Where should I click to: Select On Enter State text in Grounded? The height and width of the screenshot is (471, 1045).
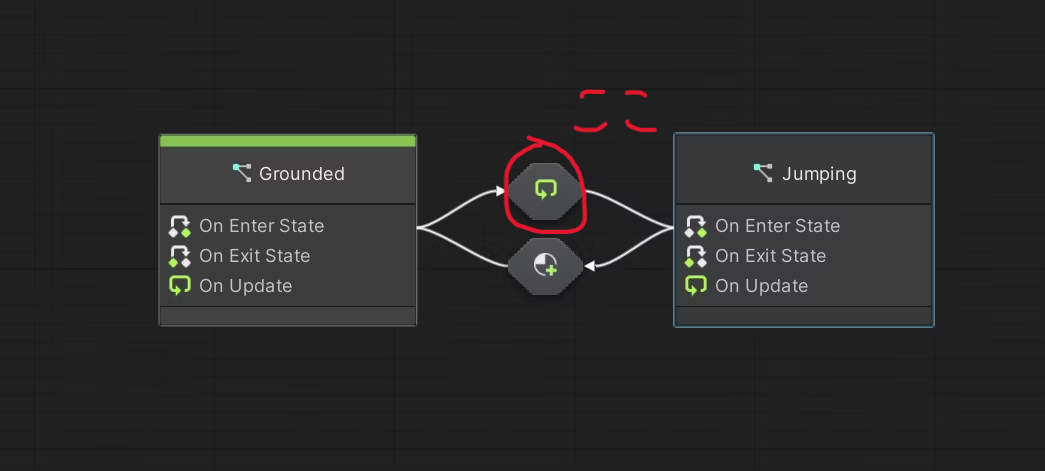[262, 226]
